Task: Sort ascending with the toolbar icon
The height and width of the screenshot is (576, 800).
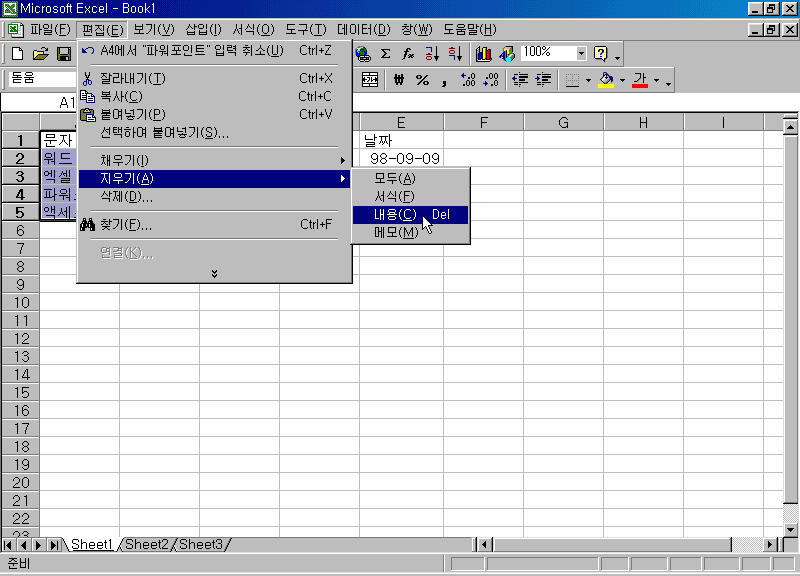Action: (x=432, y=54)
